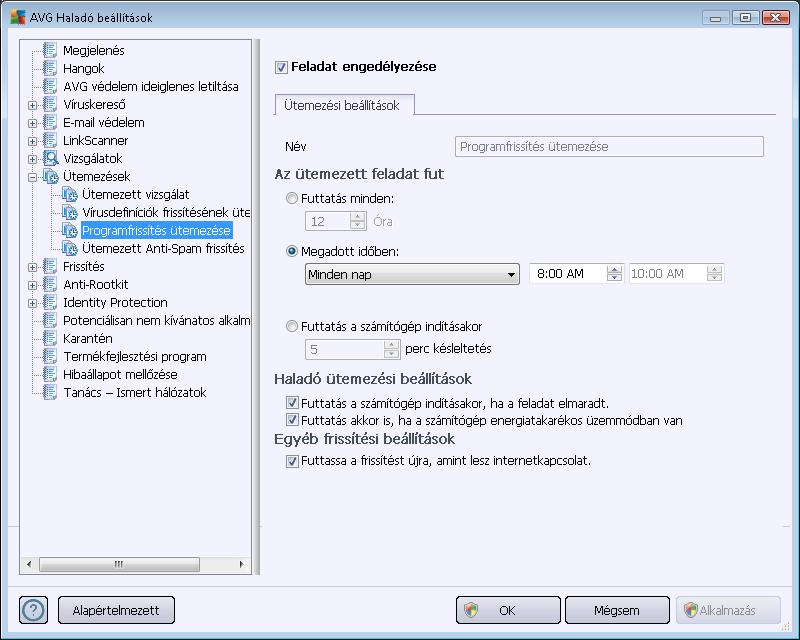The width and height of the screenshot is (800, 640).
Task: Expand the E-mail védelem tree node
Action: tap(33, 123)
